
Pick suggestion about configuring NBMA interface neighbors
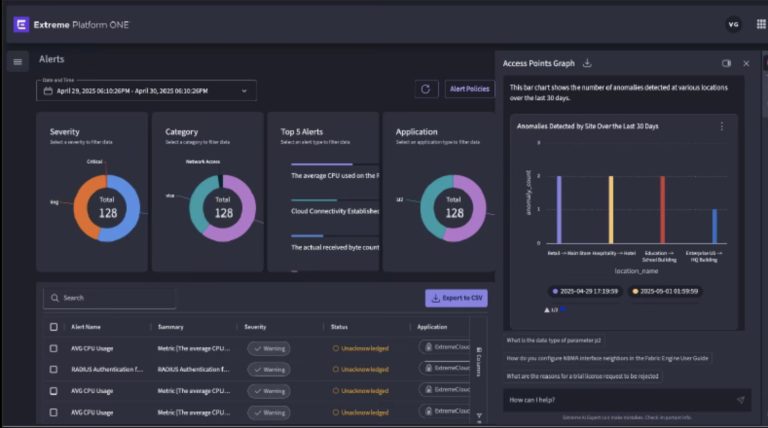point(607,358)
